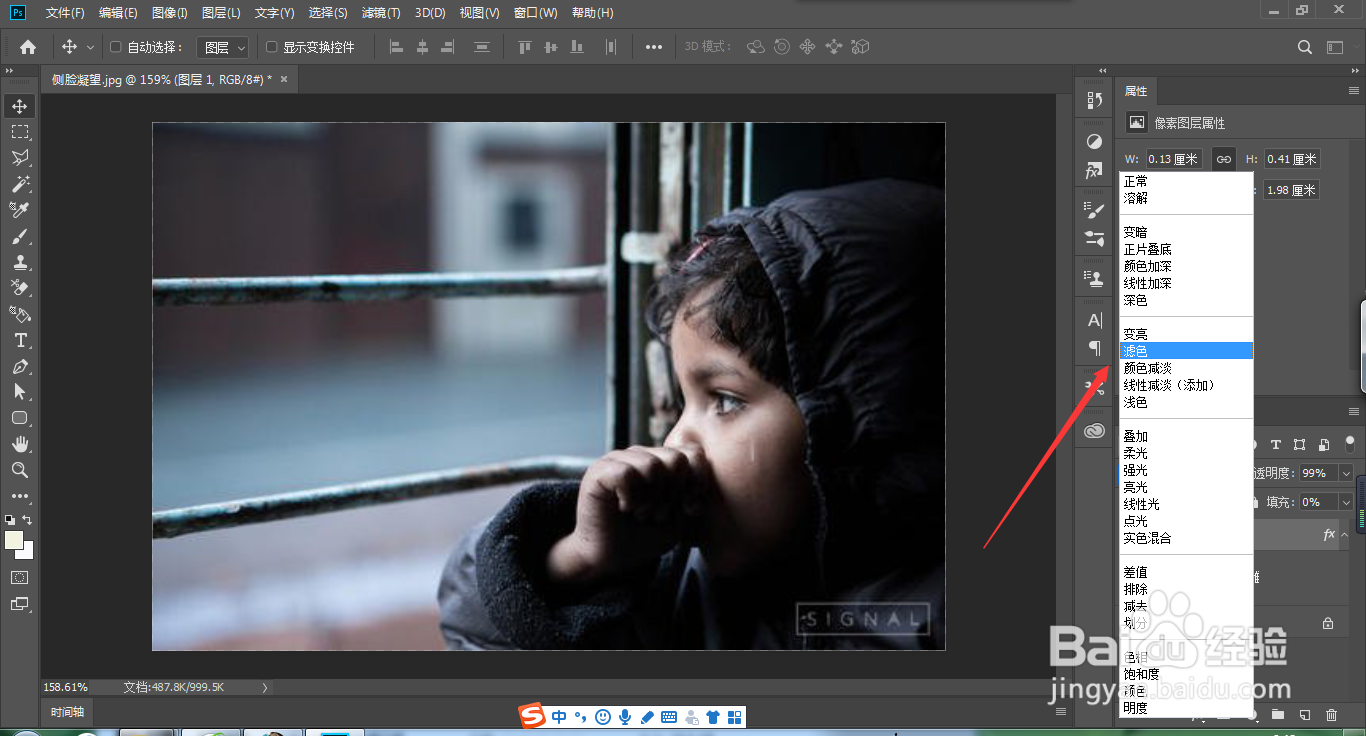Enable the 显示变换控件 checkbox
The width and height of the screenshot is (1366, 736).
[271, 47]
